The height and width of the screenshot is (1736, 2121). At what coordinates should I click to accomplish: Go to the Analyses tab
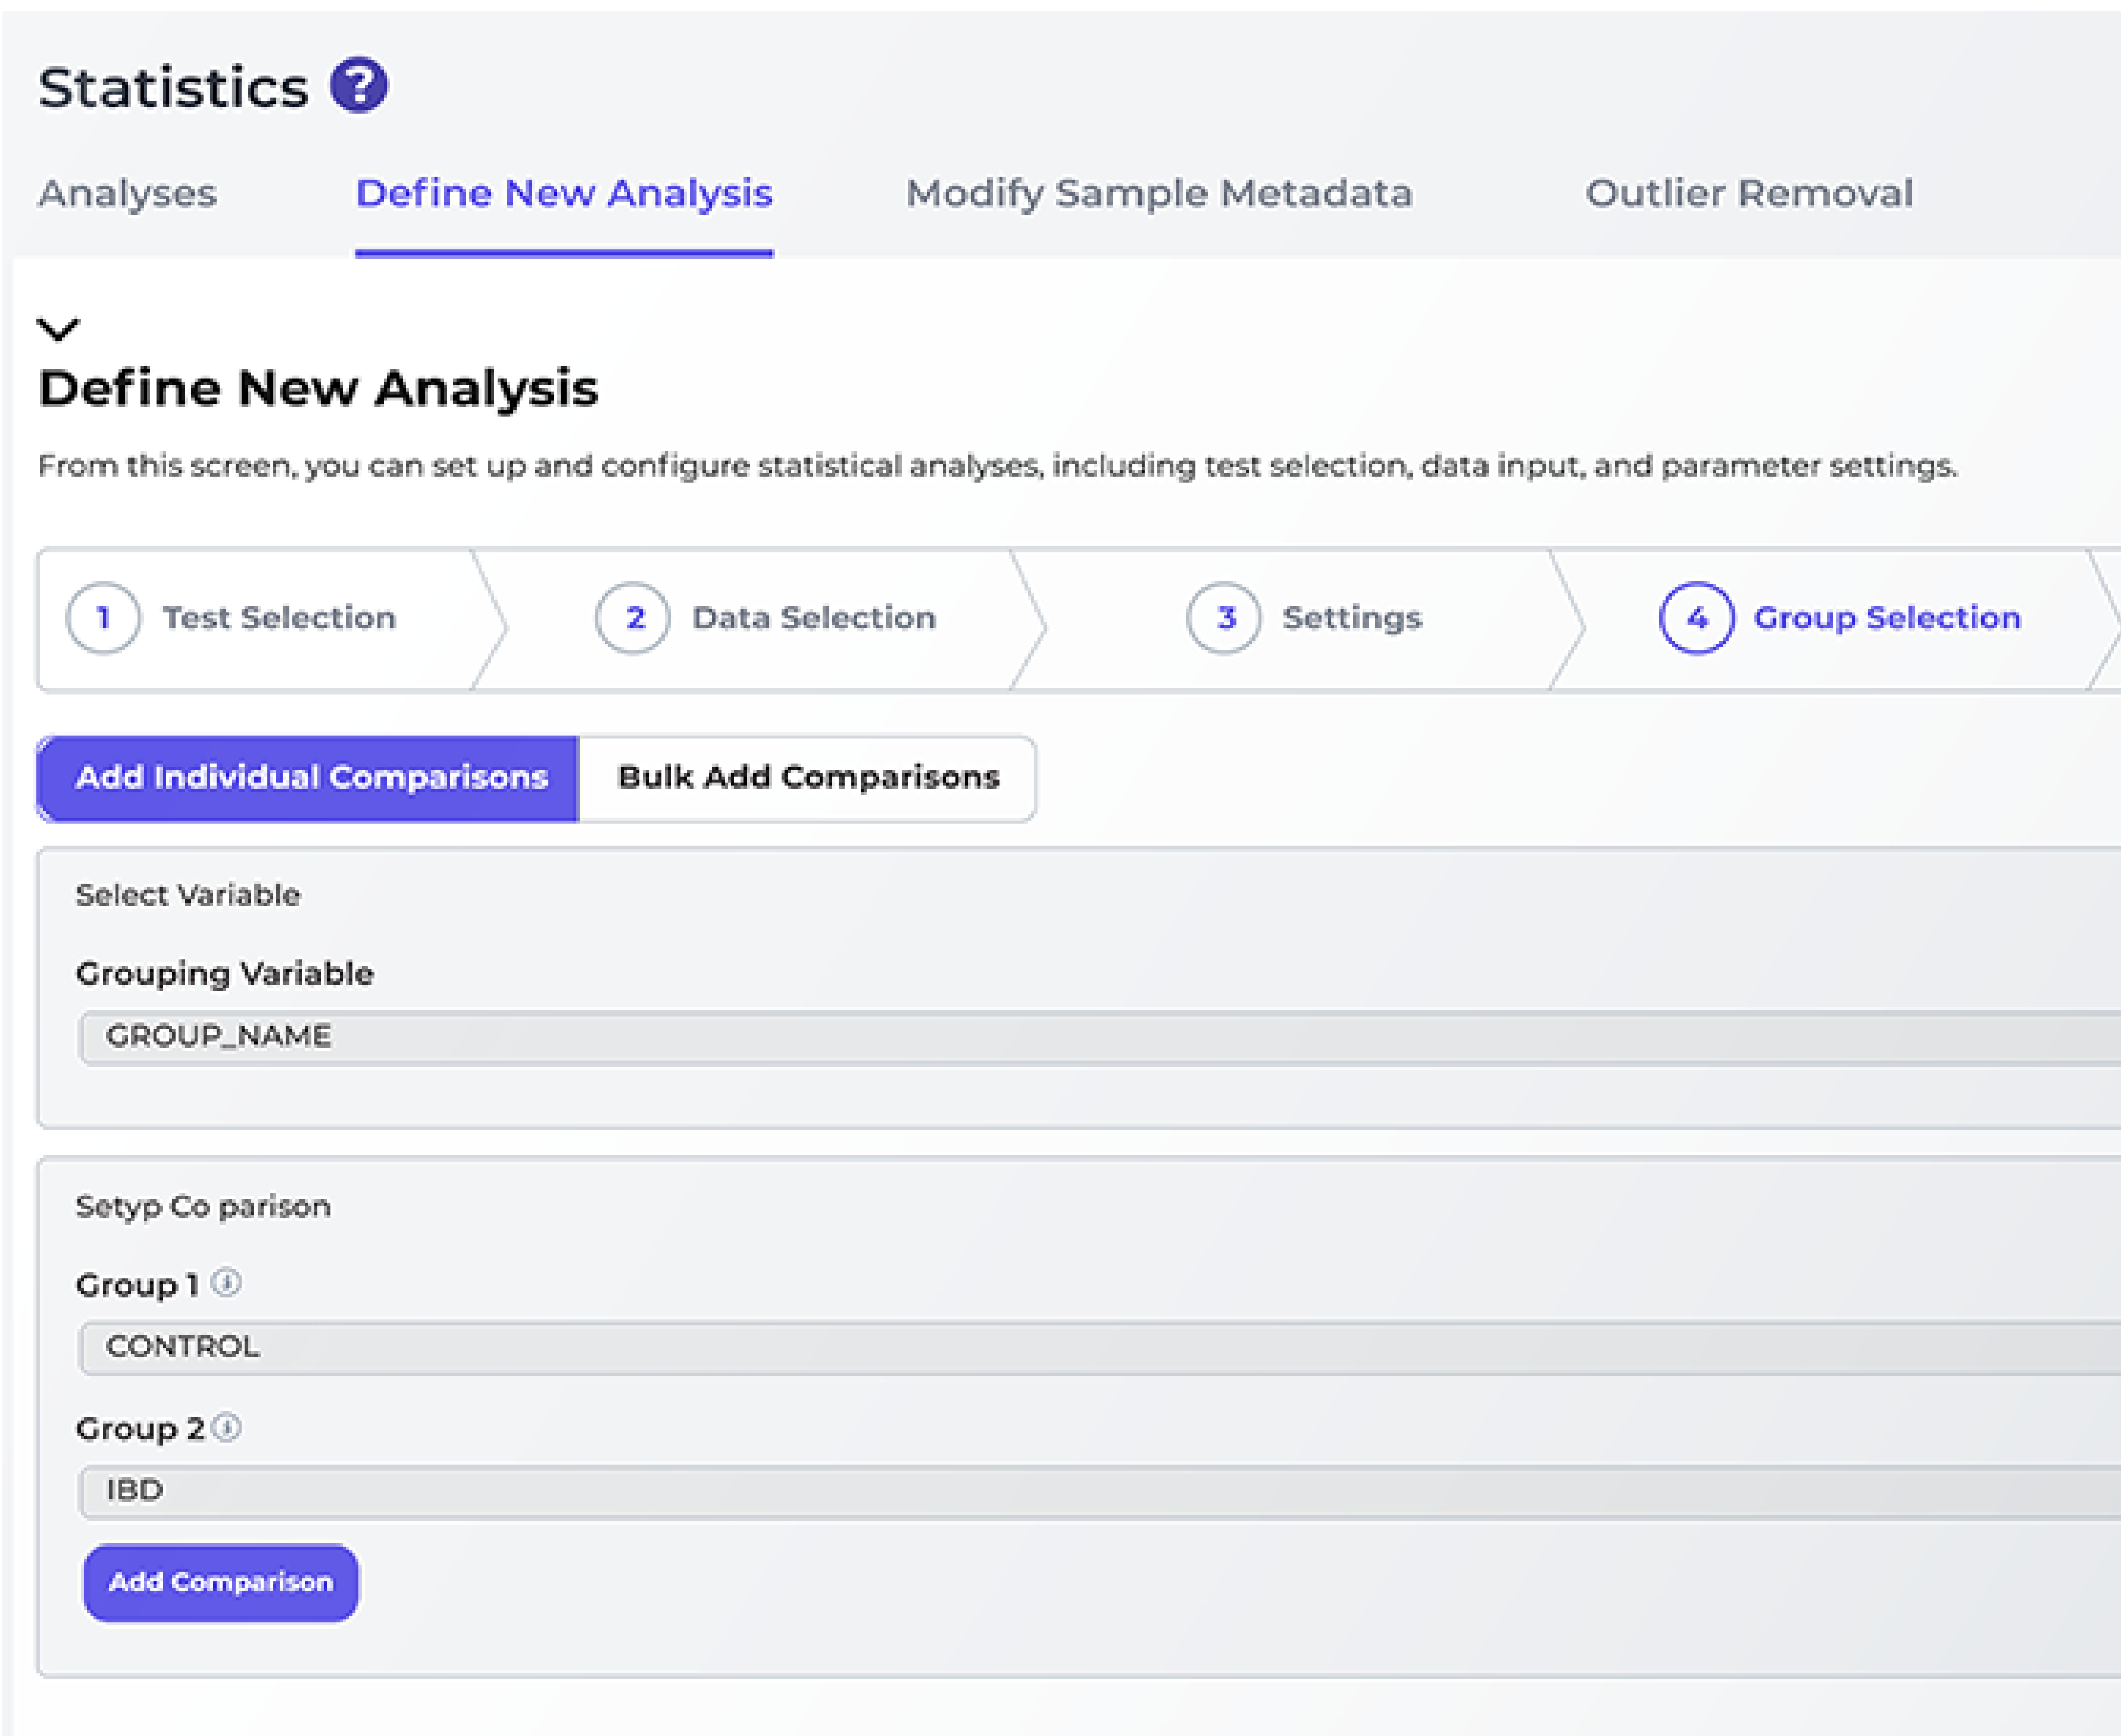click(x=127, y=193)
